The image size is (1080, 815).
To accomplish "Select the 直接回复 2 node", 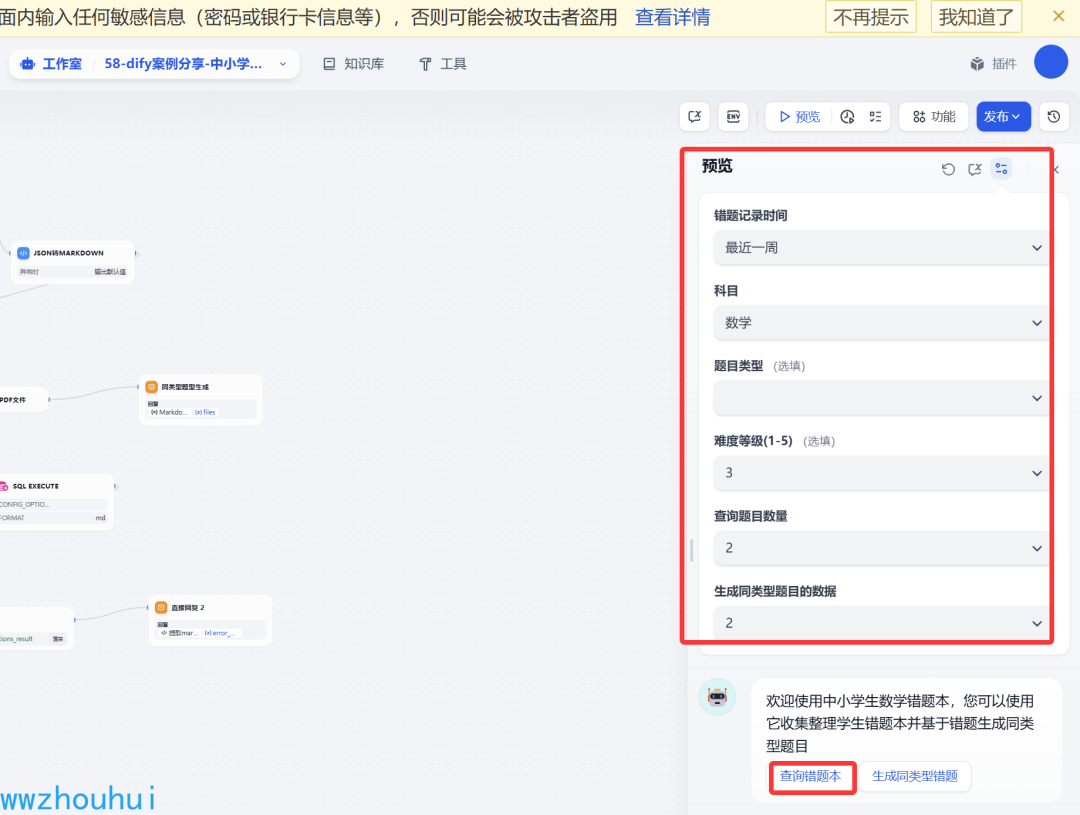I will [210, 620].
